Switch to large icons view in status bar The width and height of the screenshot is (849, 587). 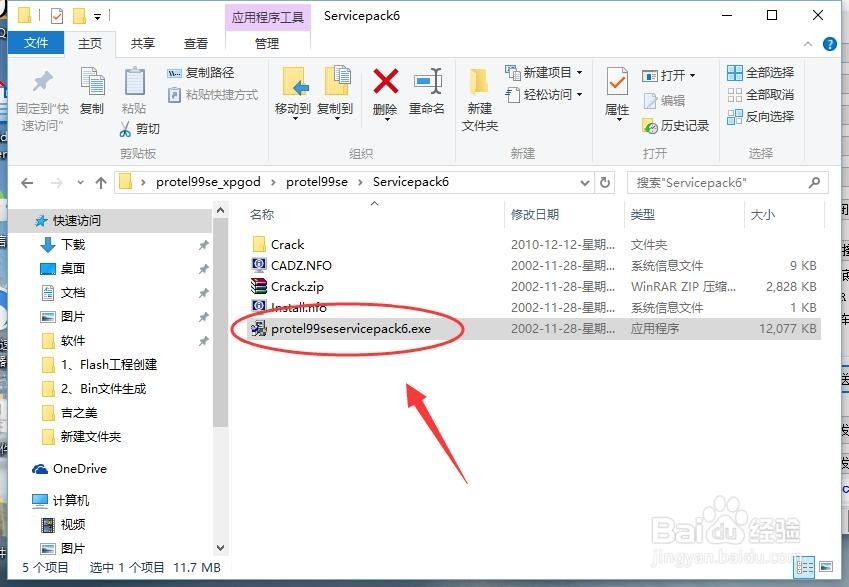click(x=826, y=567)
